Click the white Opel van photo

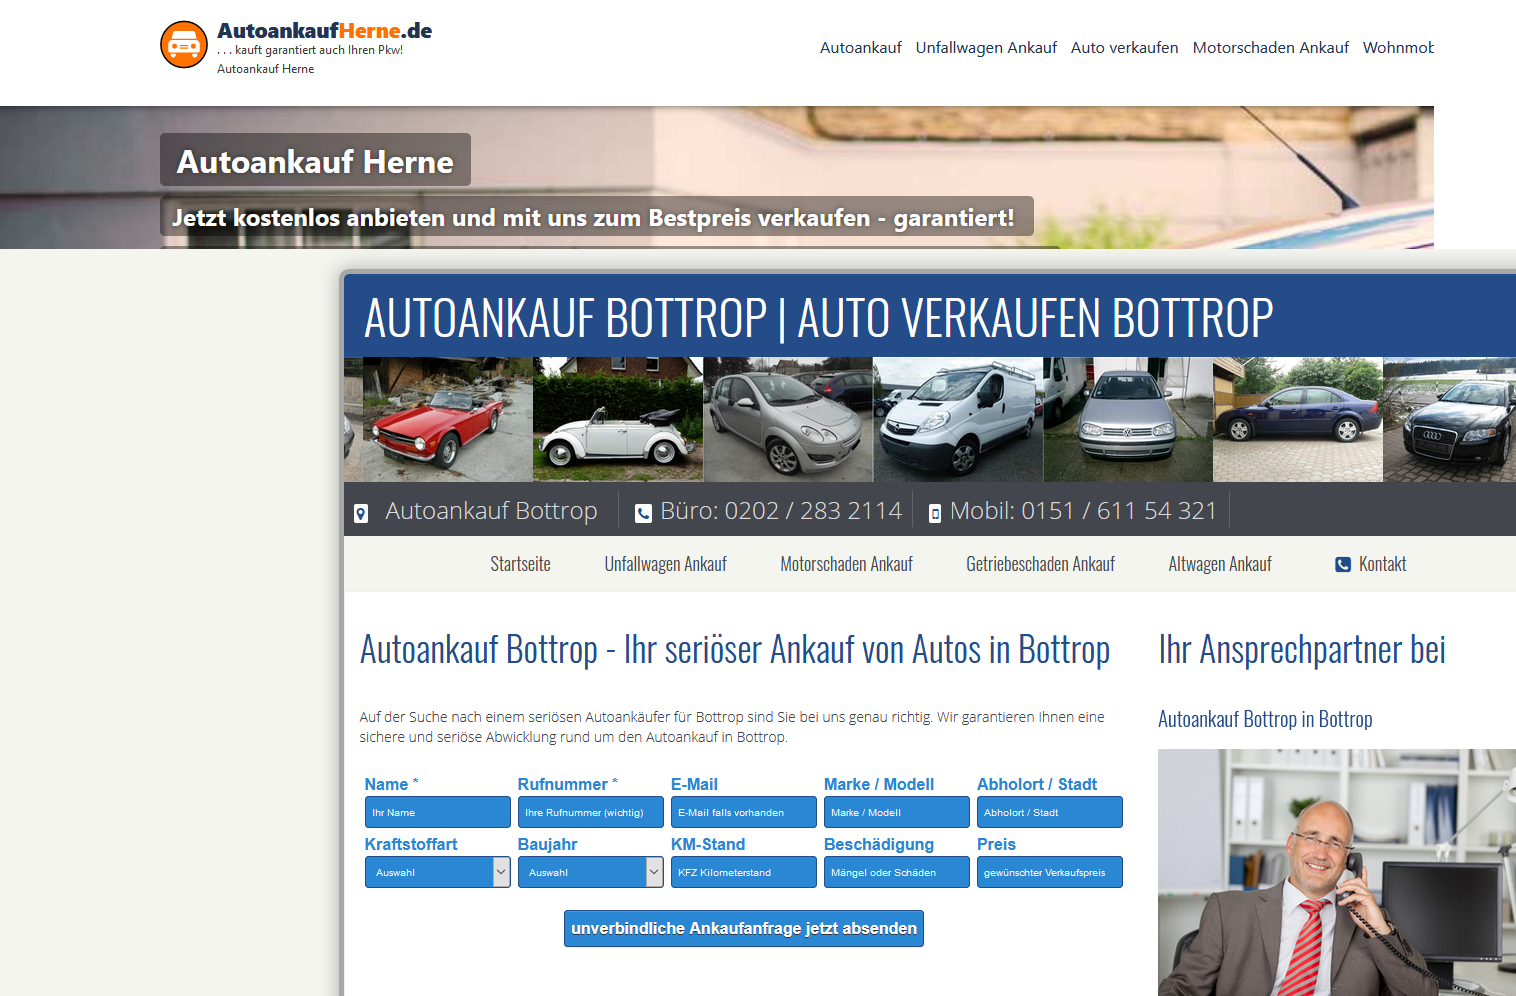(x=957, y=420)
